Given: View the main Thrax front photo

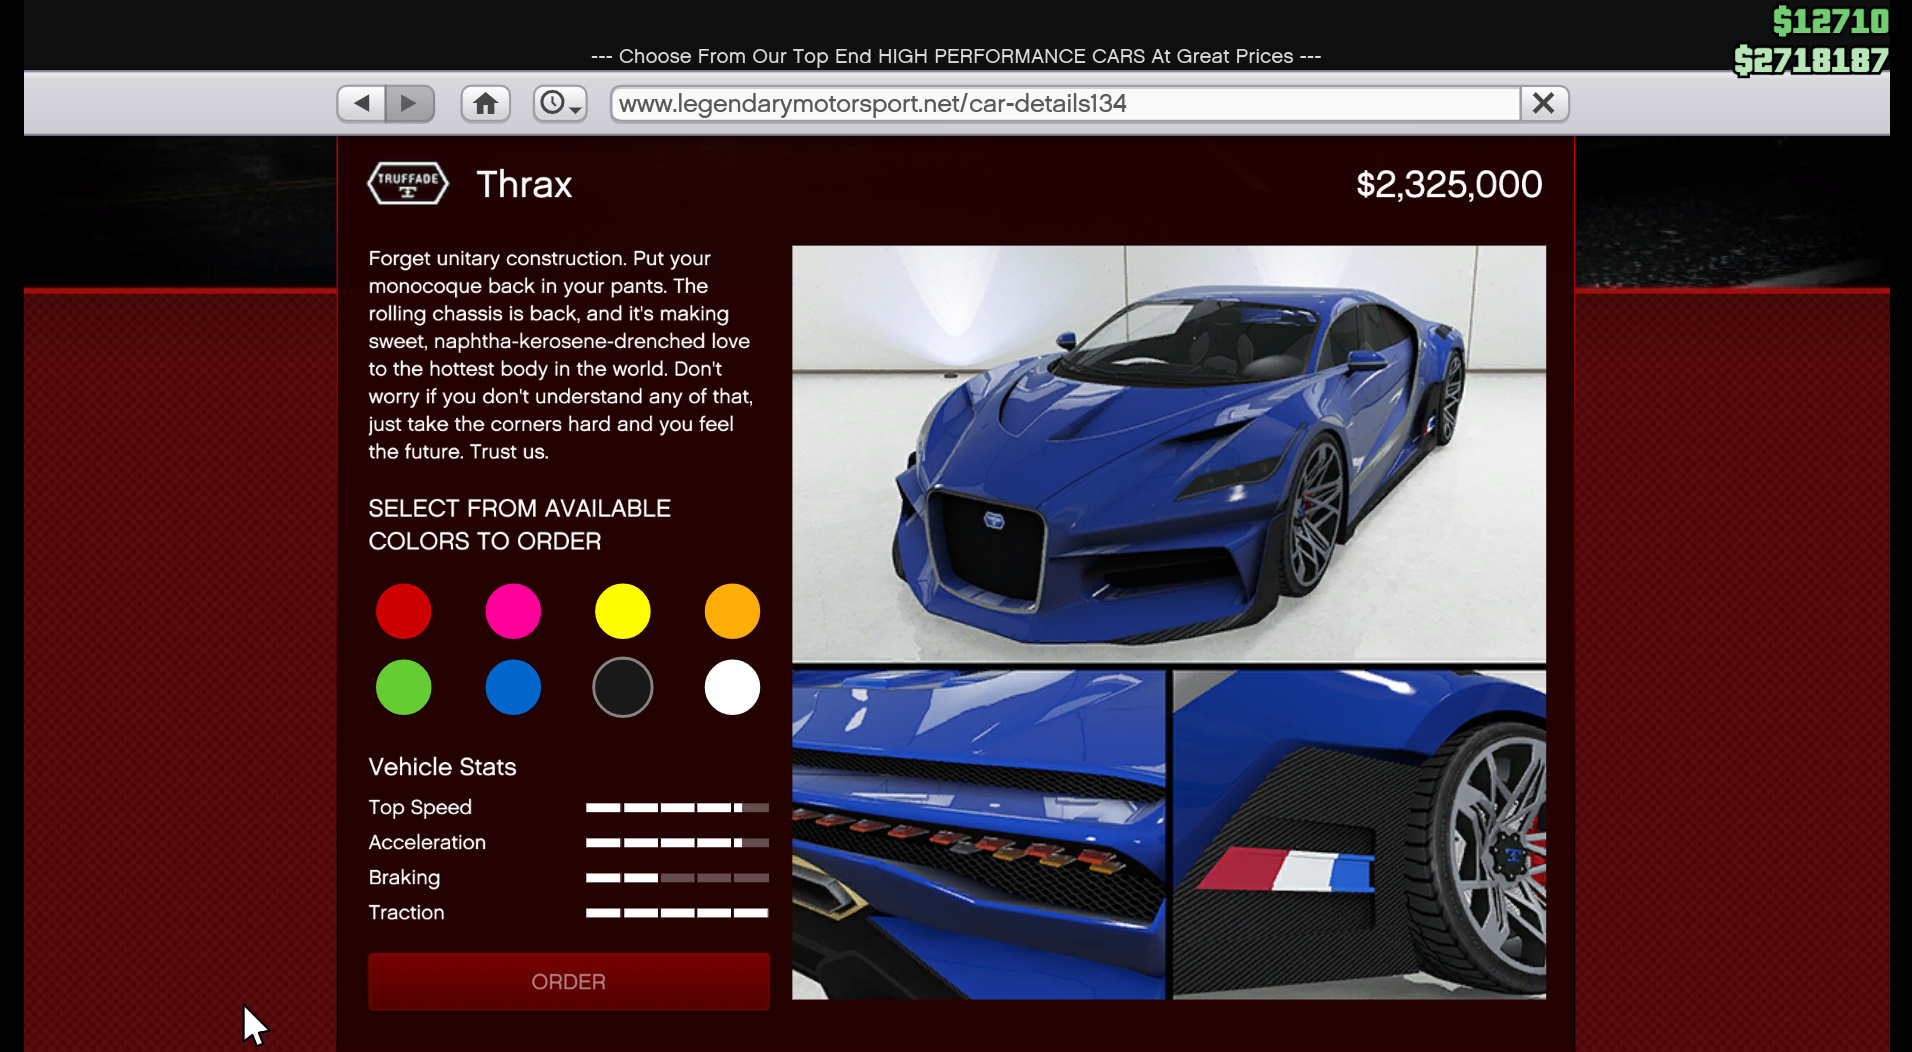Looking at the screenshot, I should coord(1168,454).
